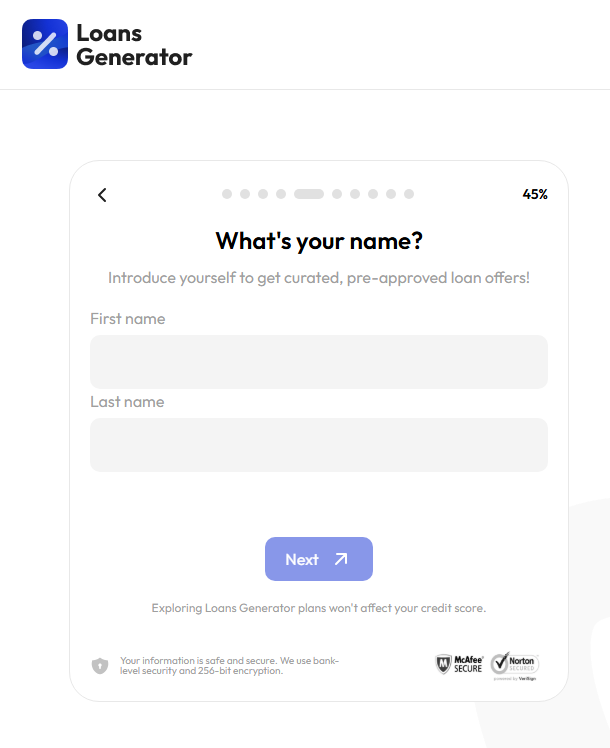This screenshot has height=748, width=610.
Task: Focus the Last name input field
Action: coord(319,445)
